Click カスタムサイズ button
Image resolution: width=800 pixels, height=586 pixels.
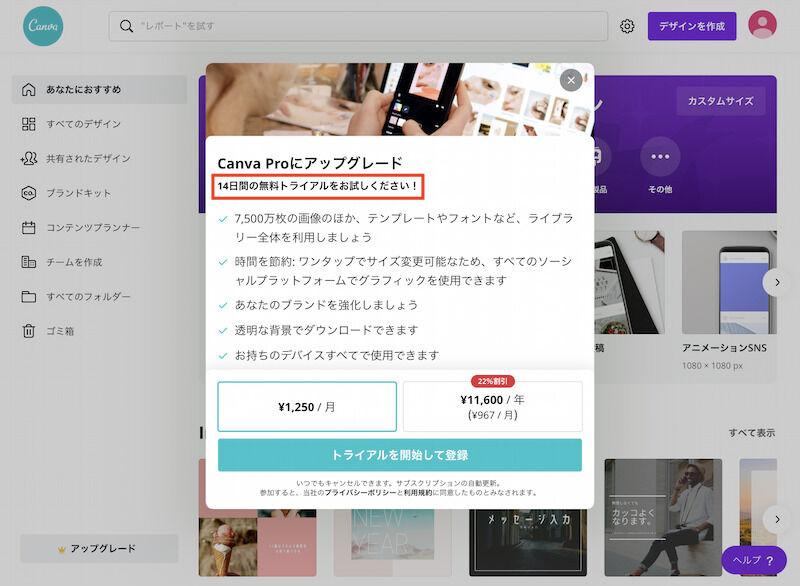coord(720,101)
